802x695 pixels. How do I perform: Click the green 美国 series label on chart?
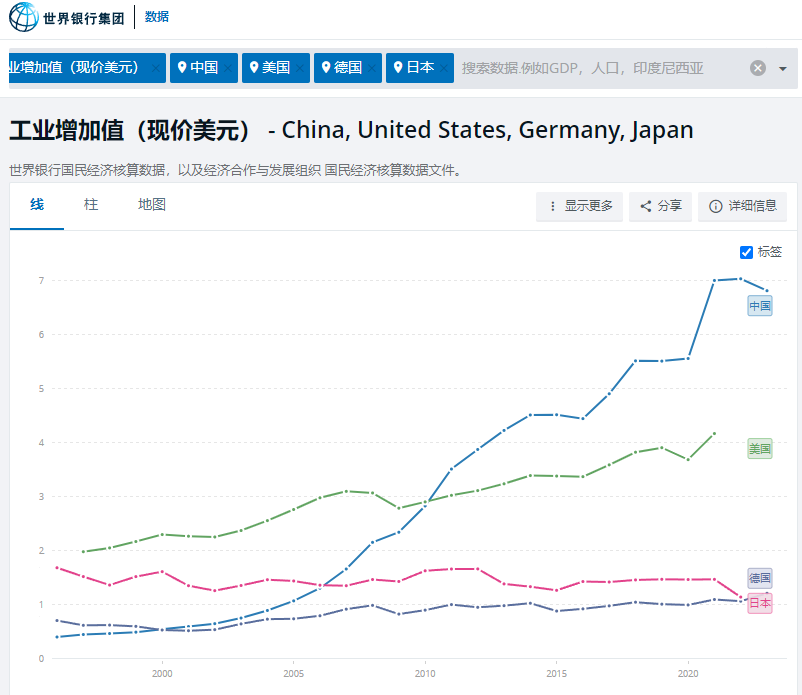[x=760, y=449]
